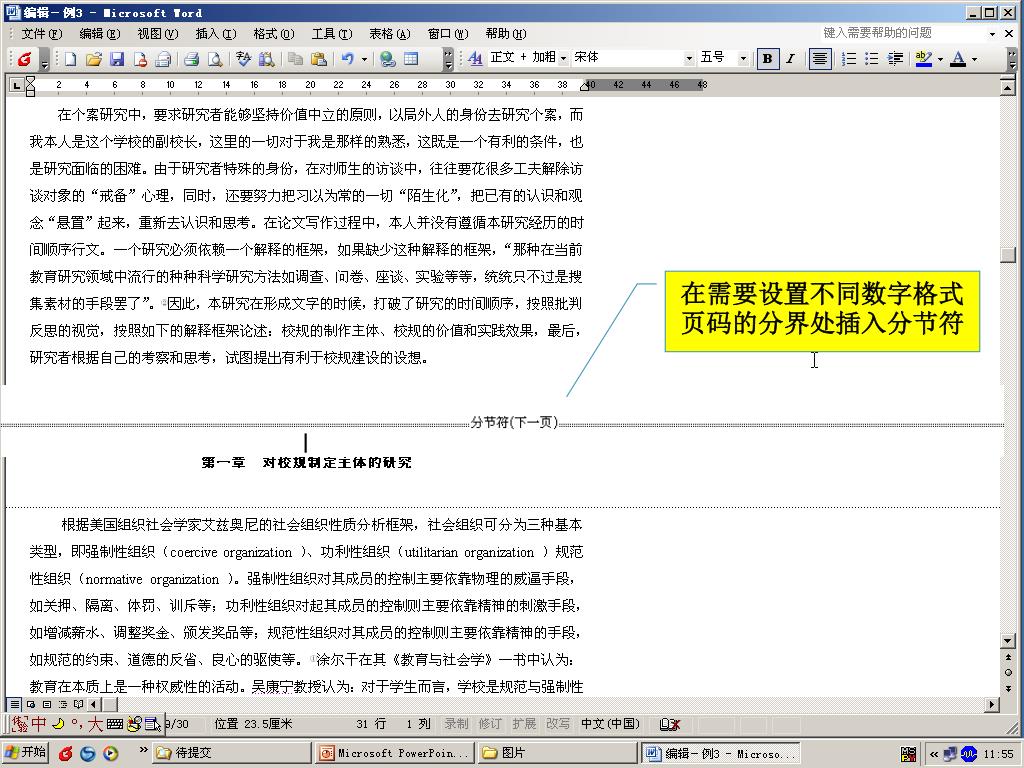Click the Research binoculars book icon
The height and width of the screenshot is (768, 1024).
click(266, 59)
